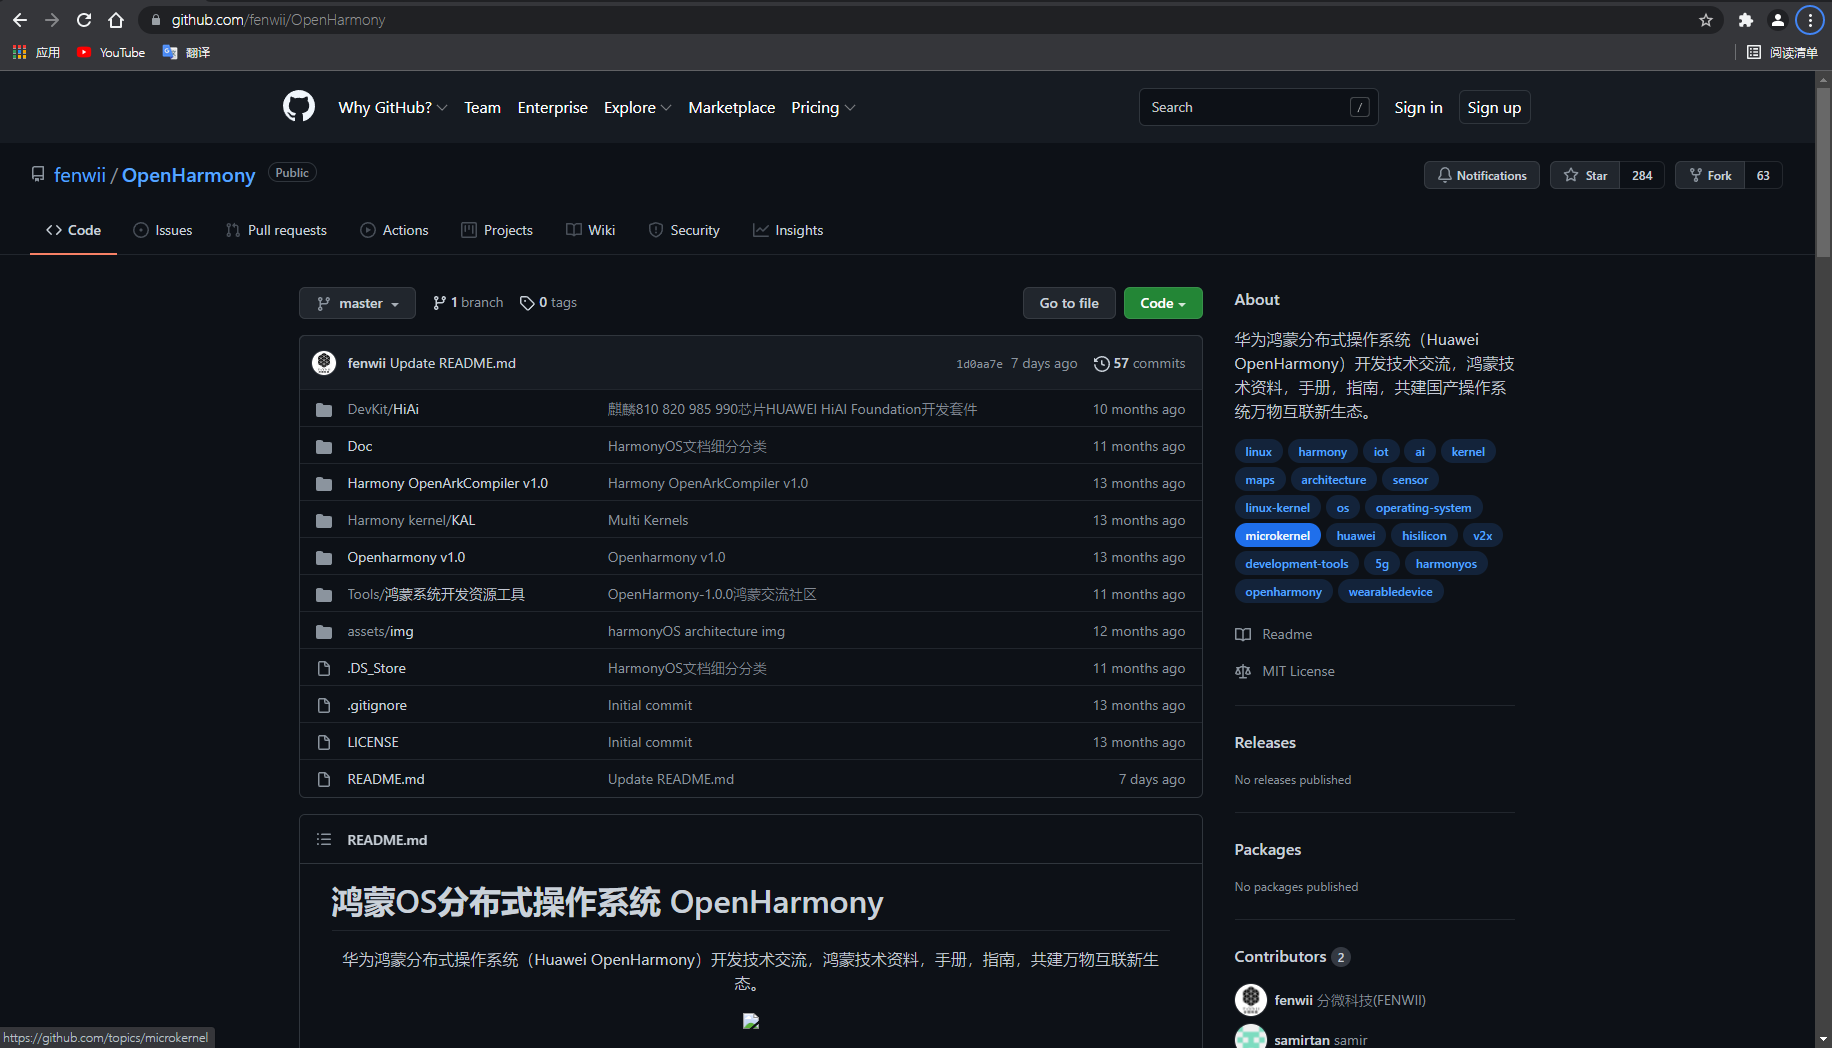This screenshot has width=1832, height=1048.
Task: Click the tags icon next to 0 tags
Action: [x=527, y=303]
